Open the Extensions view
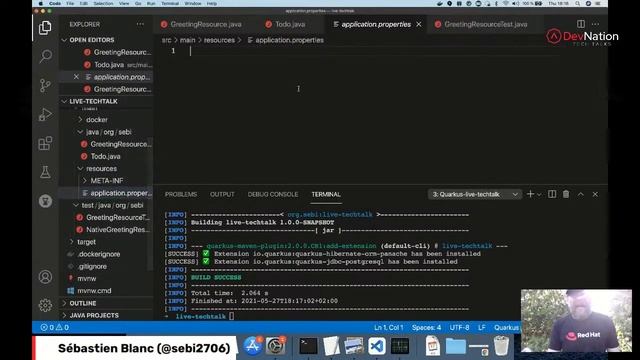640x360 pixels. (45, 143)
